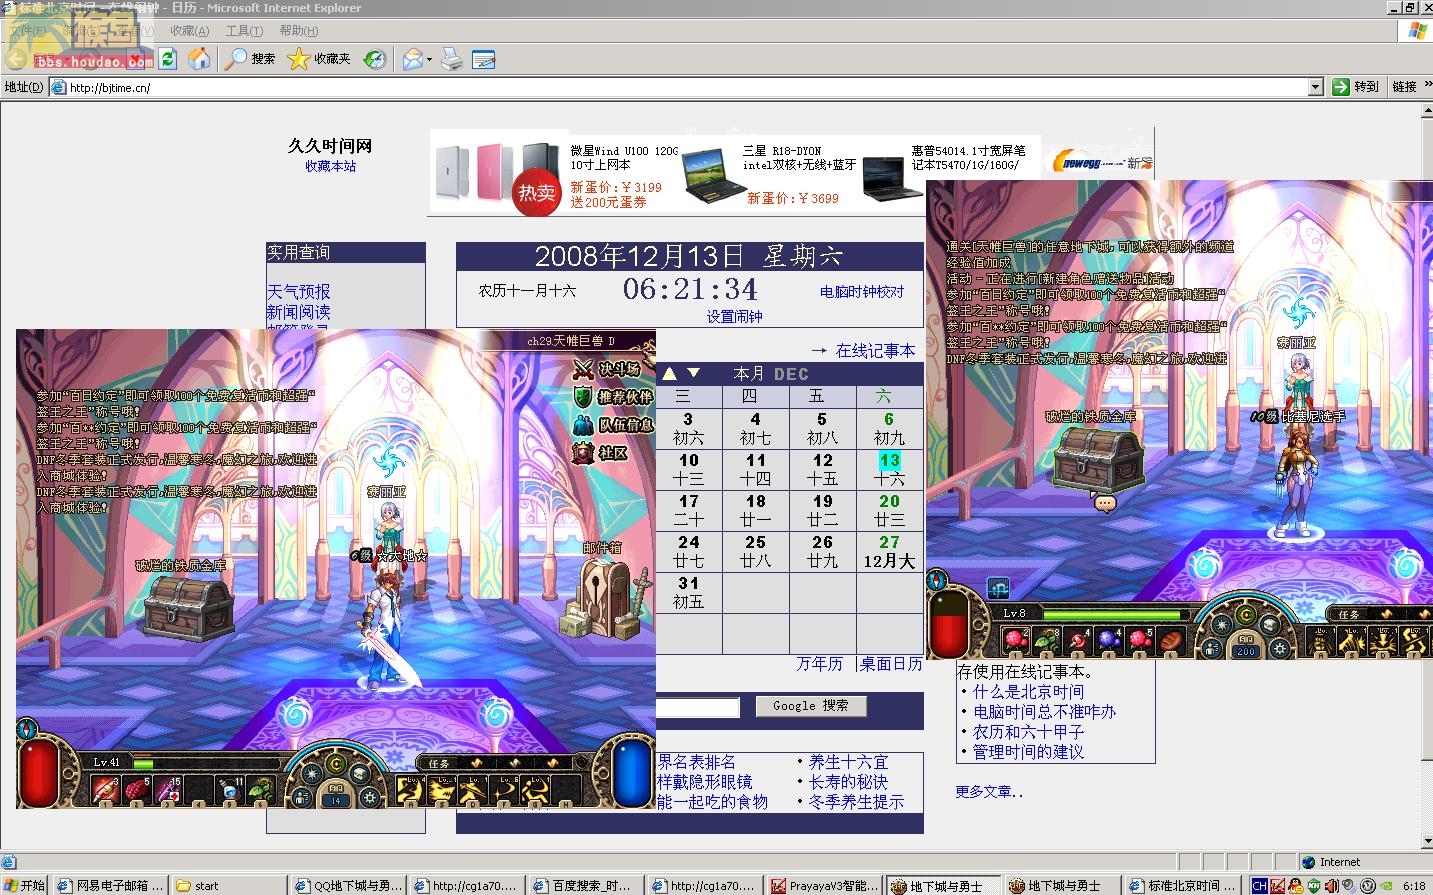
Task: Select calendar date 13 十六
Action: (x=889, y=469)
